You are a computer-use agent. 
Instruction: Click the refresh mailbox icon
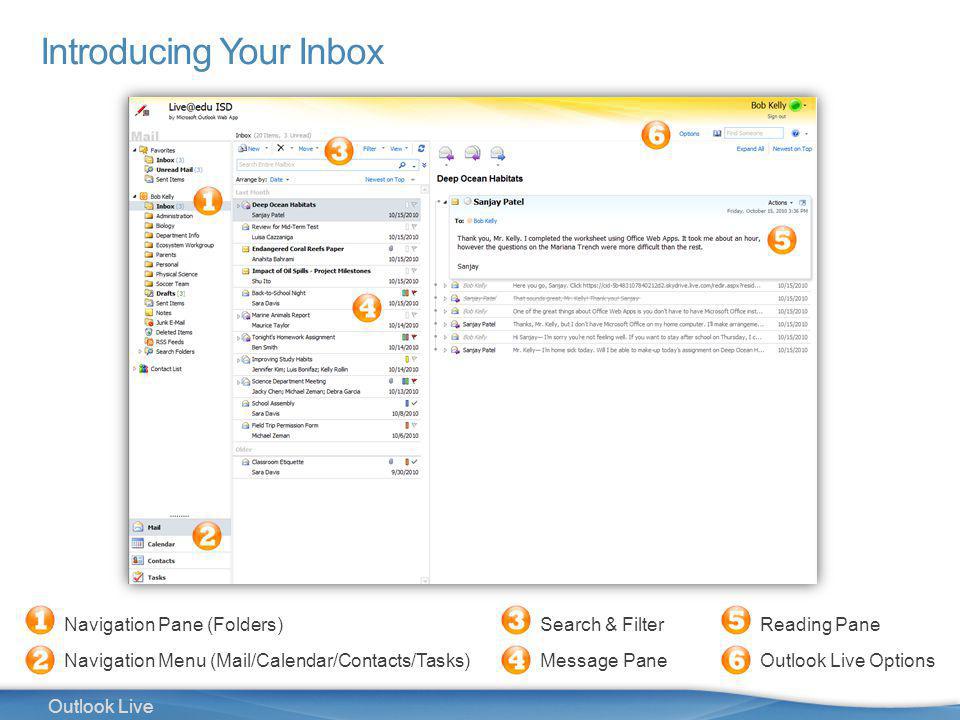click(x=421, y=148)
